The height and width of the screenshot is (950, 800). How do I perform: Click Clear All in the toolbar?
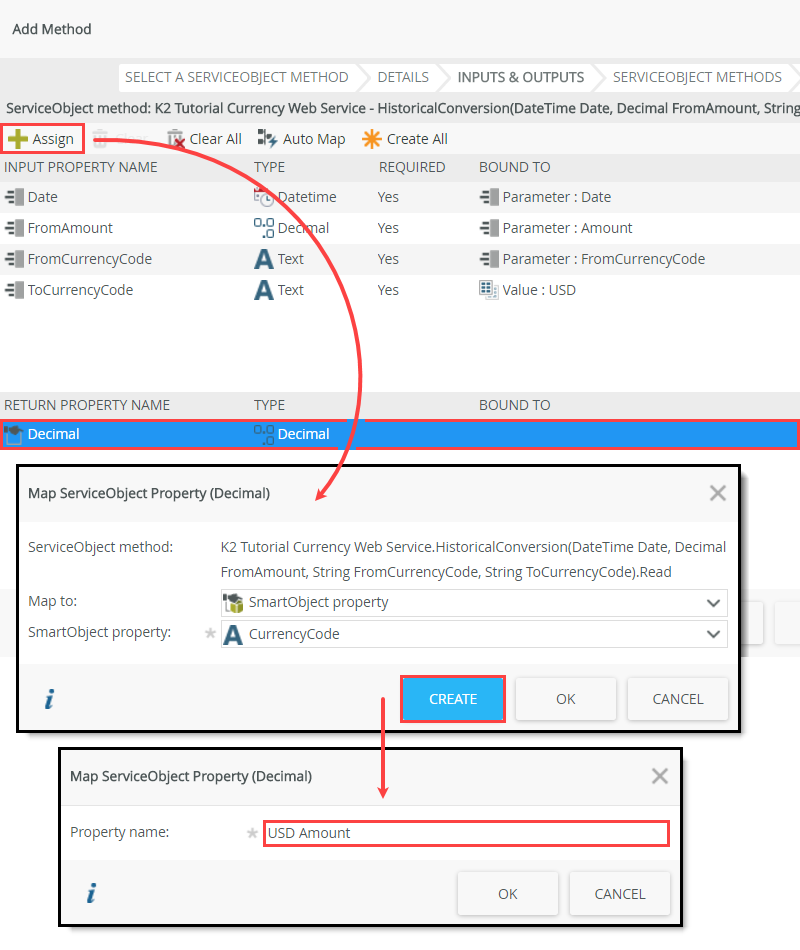tap(204, 139)
